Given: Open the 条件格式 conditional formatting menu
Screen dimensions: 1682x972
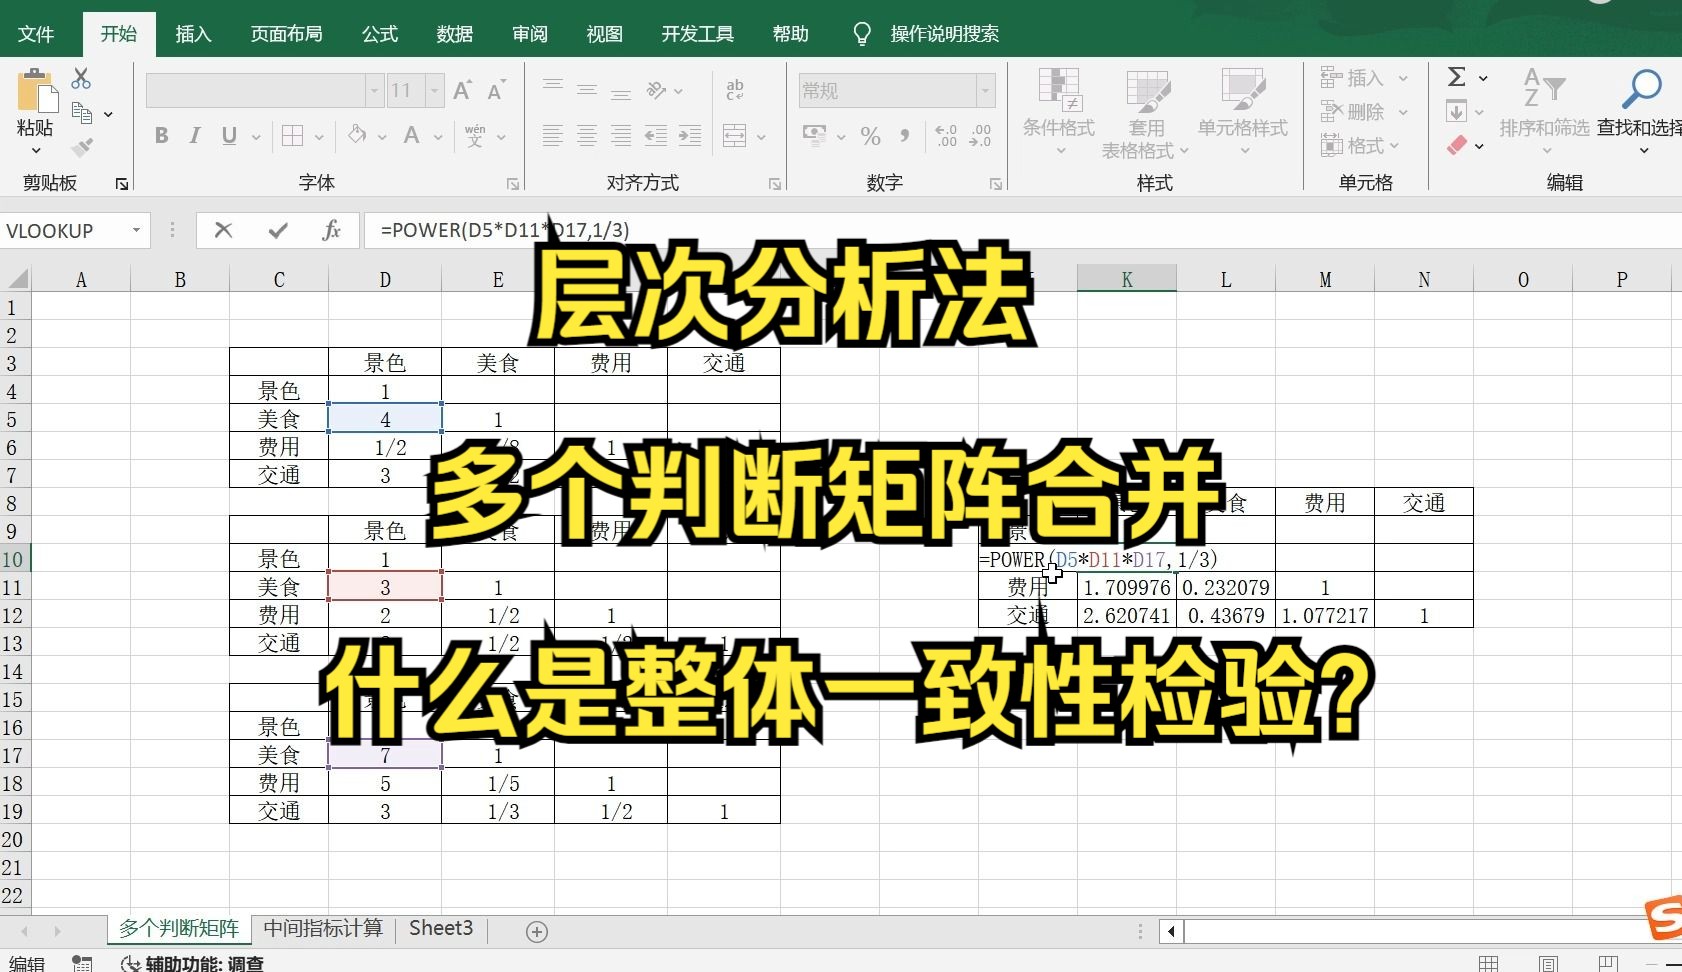Looking at the screenshot, I should tap(1059, 112).
